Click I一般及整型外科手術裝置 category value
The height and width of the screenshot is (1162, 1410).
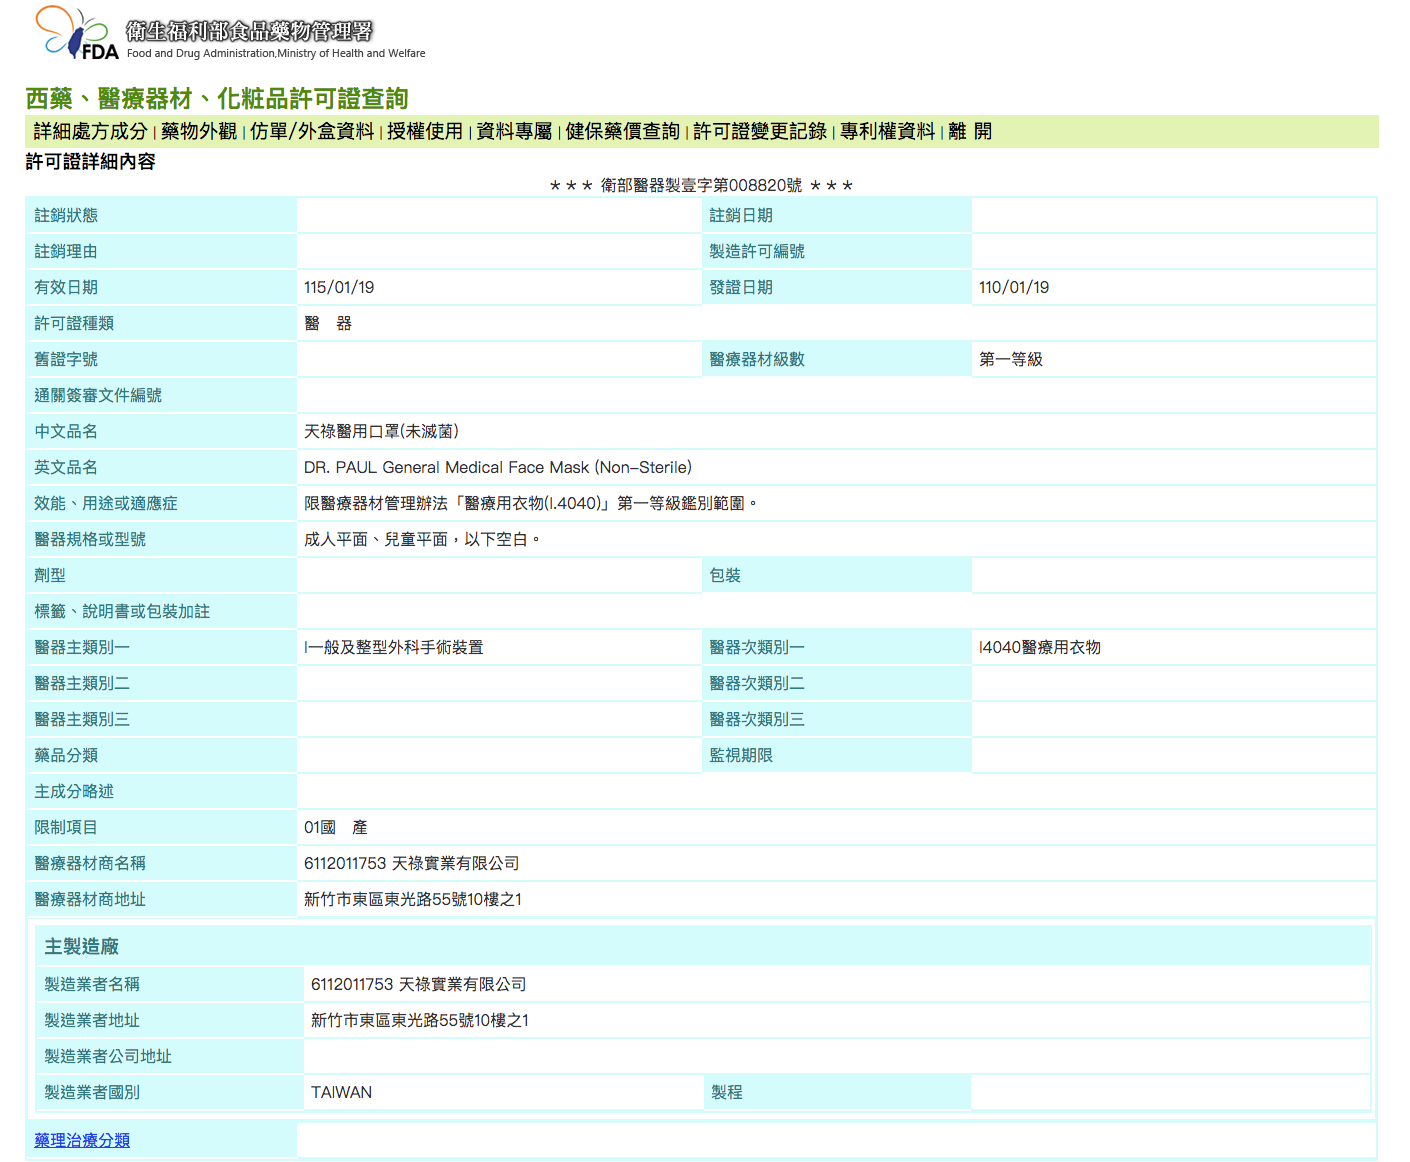[x=394, y=647]
